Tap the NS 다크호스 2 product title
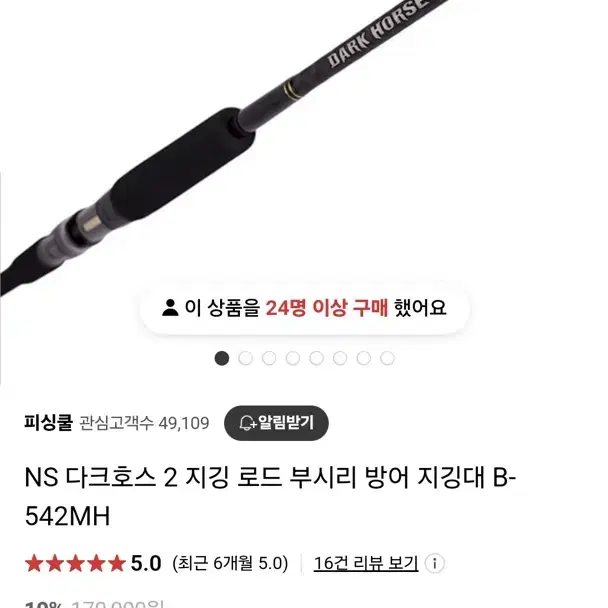 (x=270, y=496)
